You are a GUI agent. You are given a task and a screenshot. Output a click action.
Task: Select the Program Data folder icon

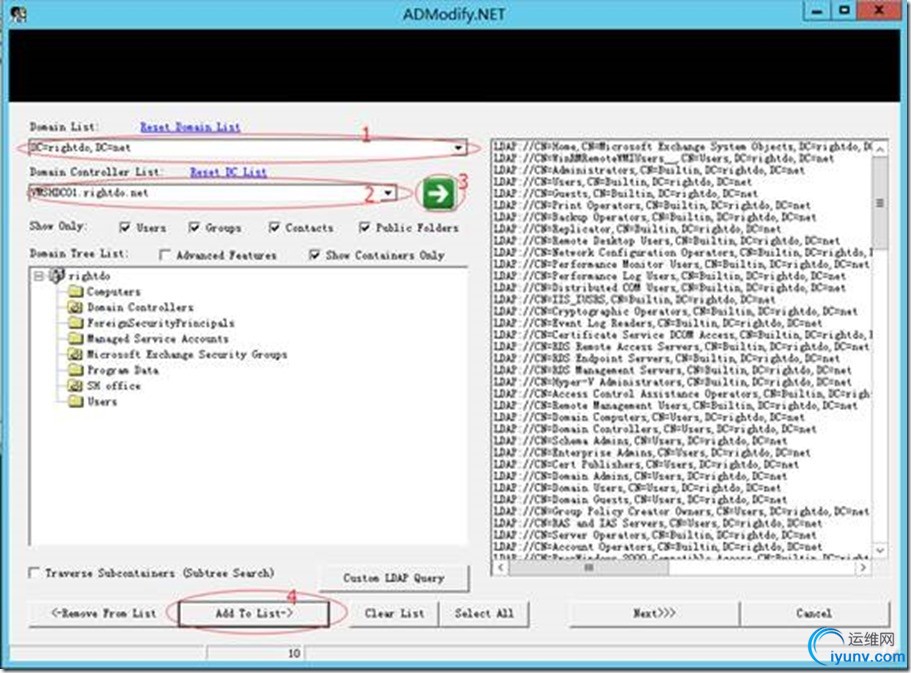point(76,370)
